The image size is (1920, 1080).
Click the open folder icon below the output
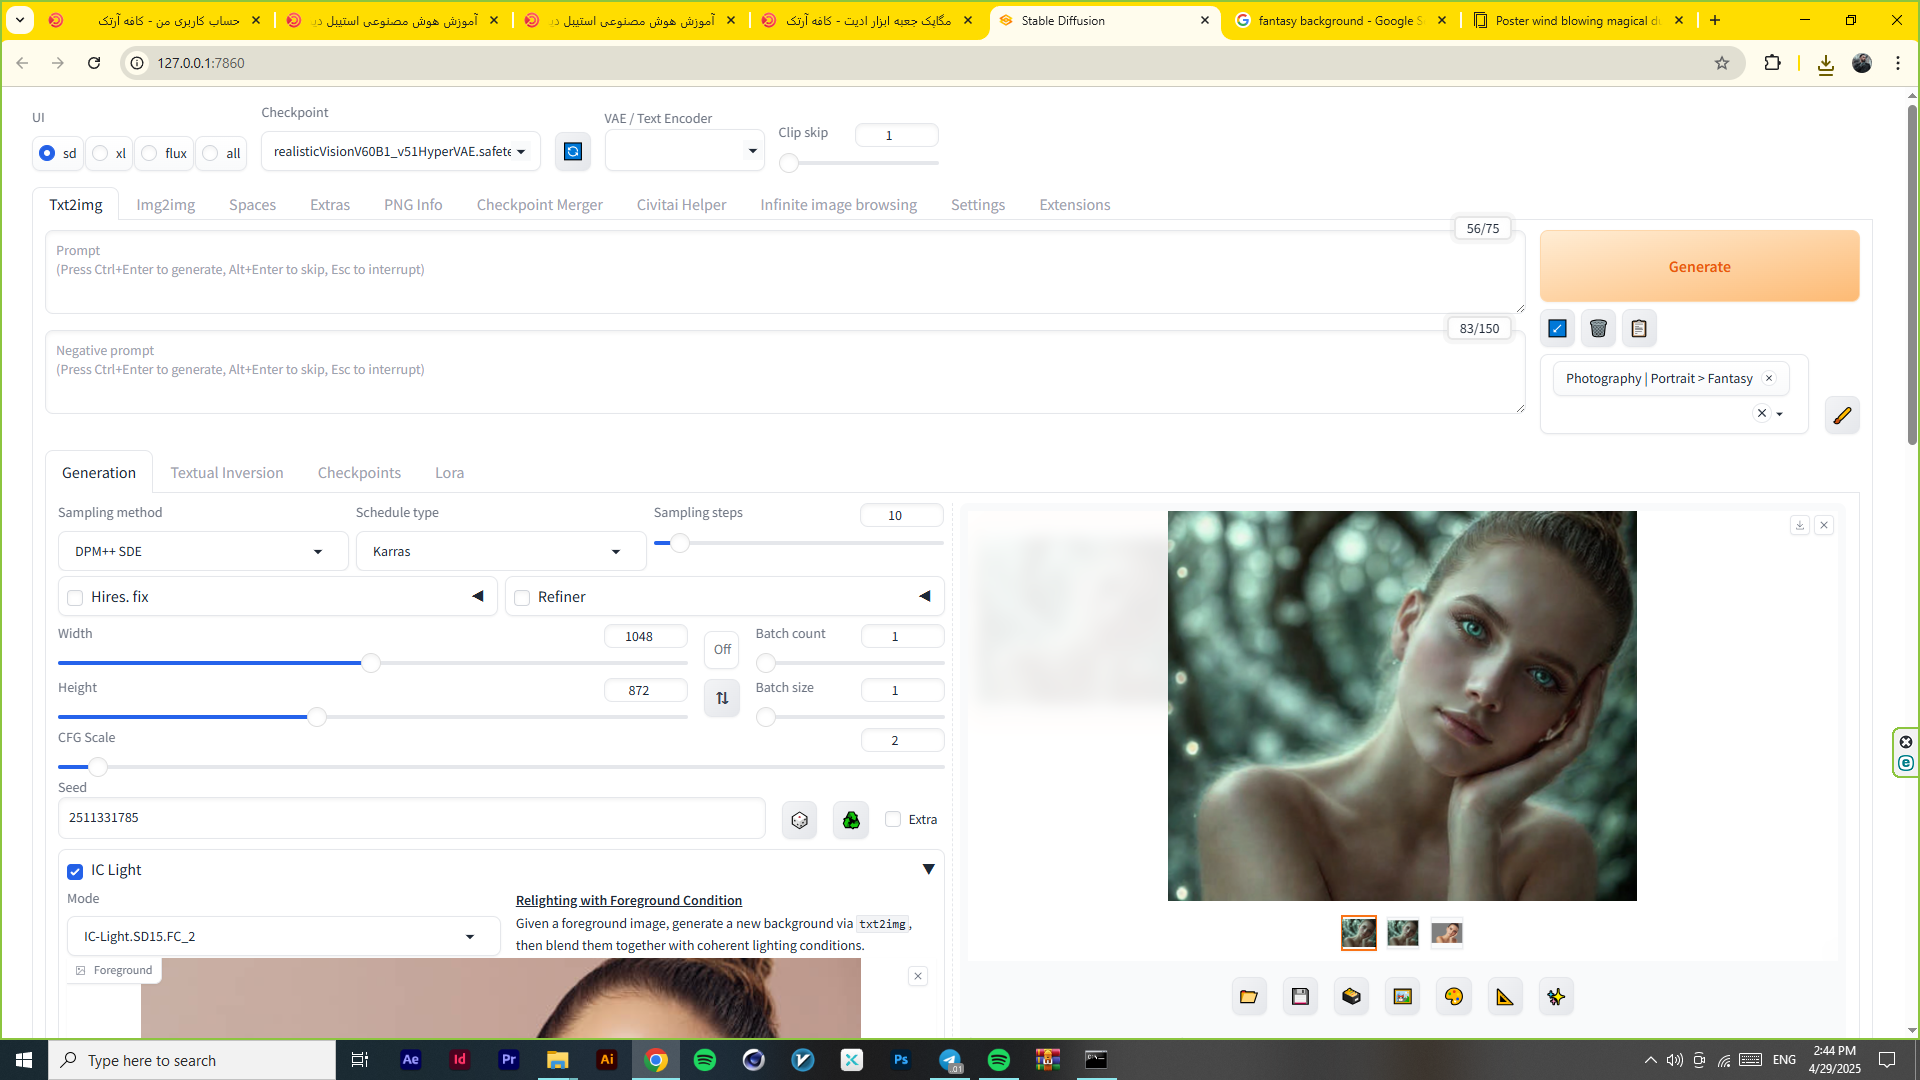pyautogui.click(x=1248, y=997)
